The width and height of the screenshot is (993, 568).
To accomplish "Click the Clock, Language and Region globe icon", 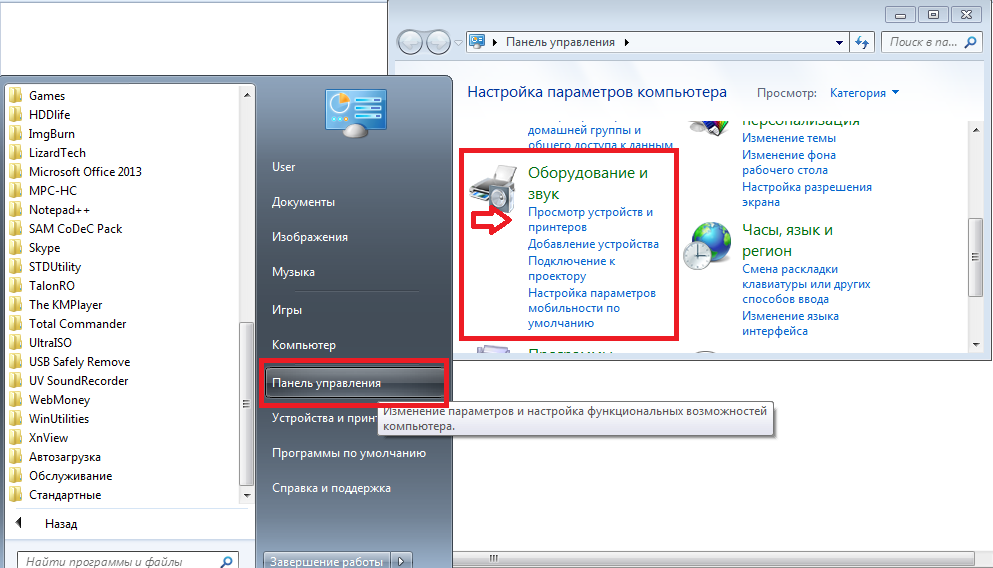I will [x=707, y=246].
